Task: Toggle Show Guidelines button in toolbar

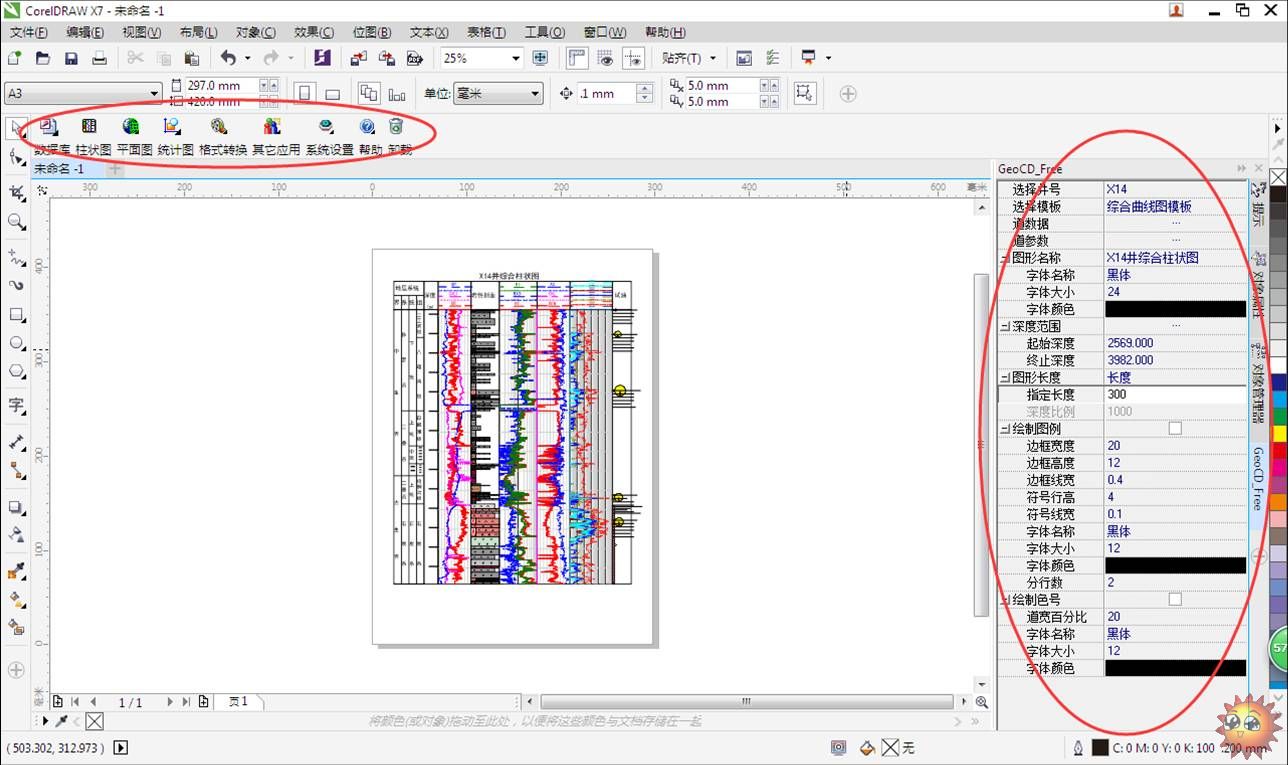Action: (633, 58)
